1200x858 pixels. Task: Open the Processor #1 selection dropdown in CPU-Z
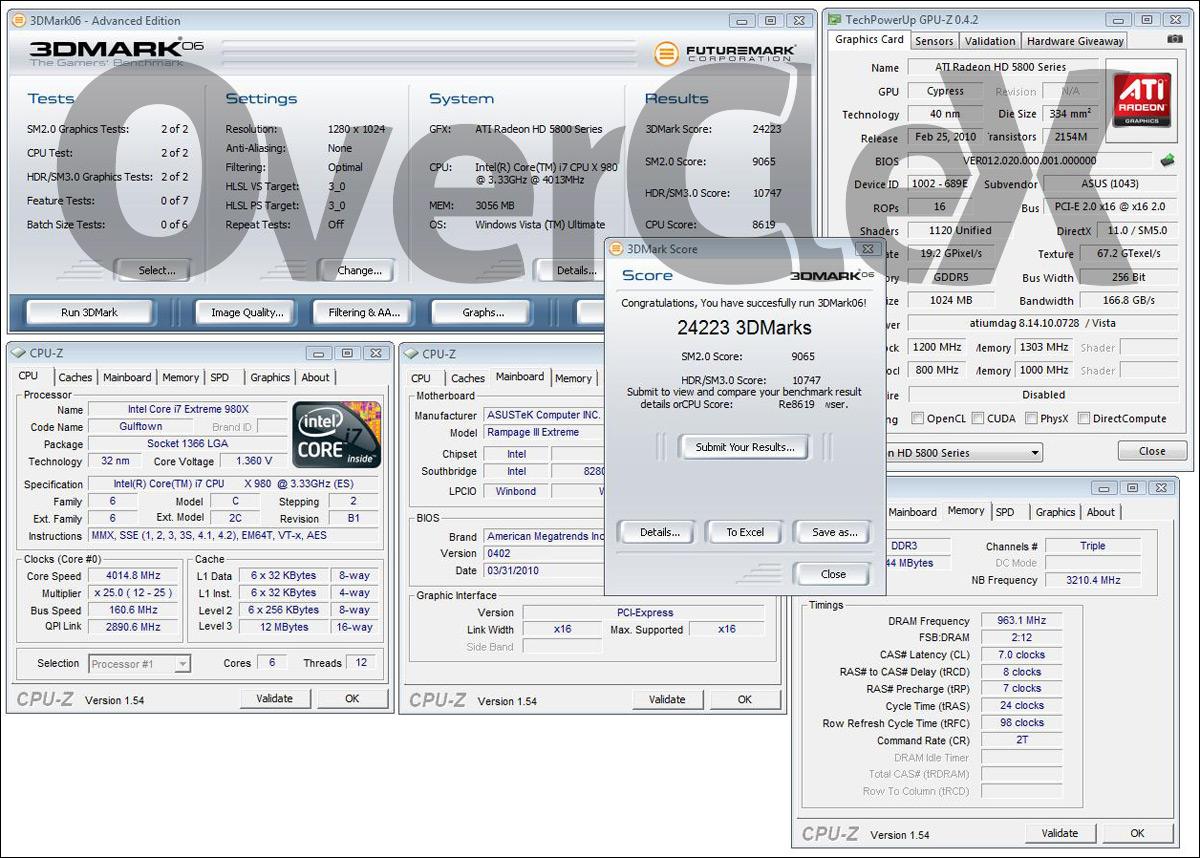(x=182, y=663)
